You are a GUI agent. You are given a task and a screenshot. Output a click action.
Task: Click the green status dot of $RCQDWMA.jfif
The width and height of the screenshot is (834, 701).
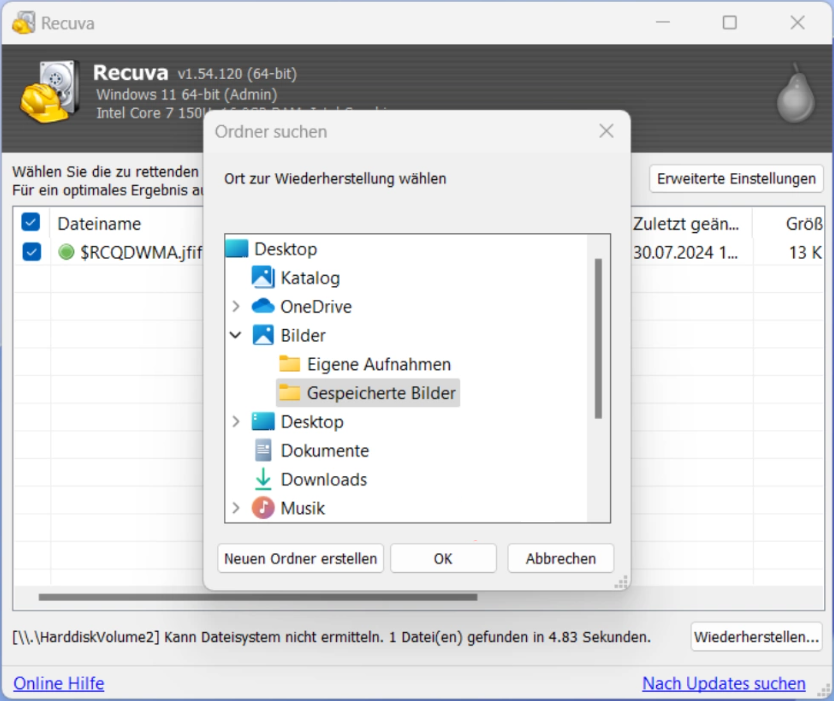[x=66, y=252]
